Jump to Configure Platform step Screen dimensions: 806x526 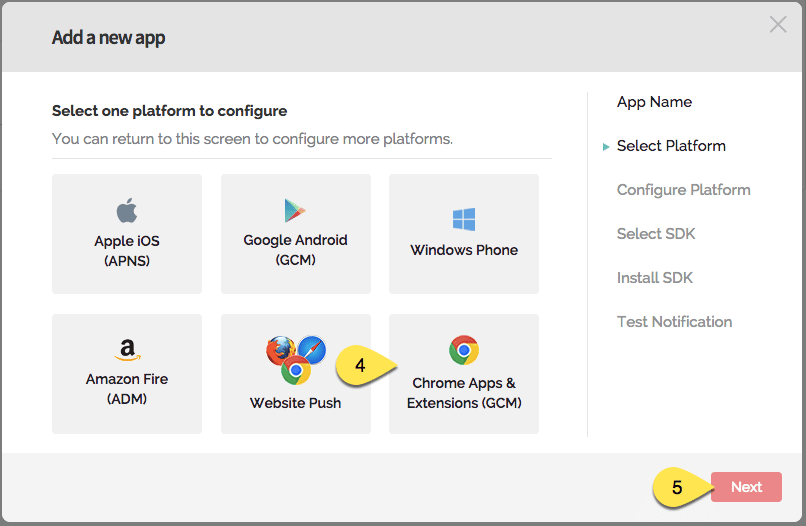(x=683, y=190)
